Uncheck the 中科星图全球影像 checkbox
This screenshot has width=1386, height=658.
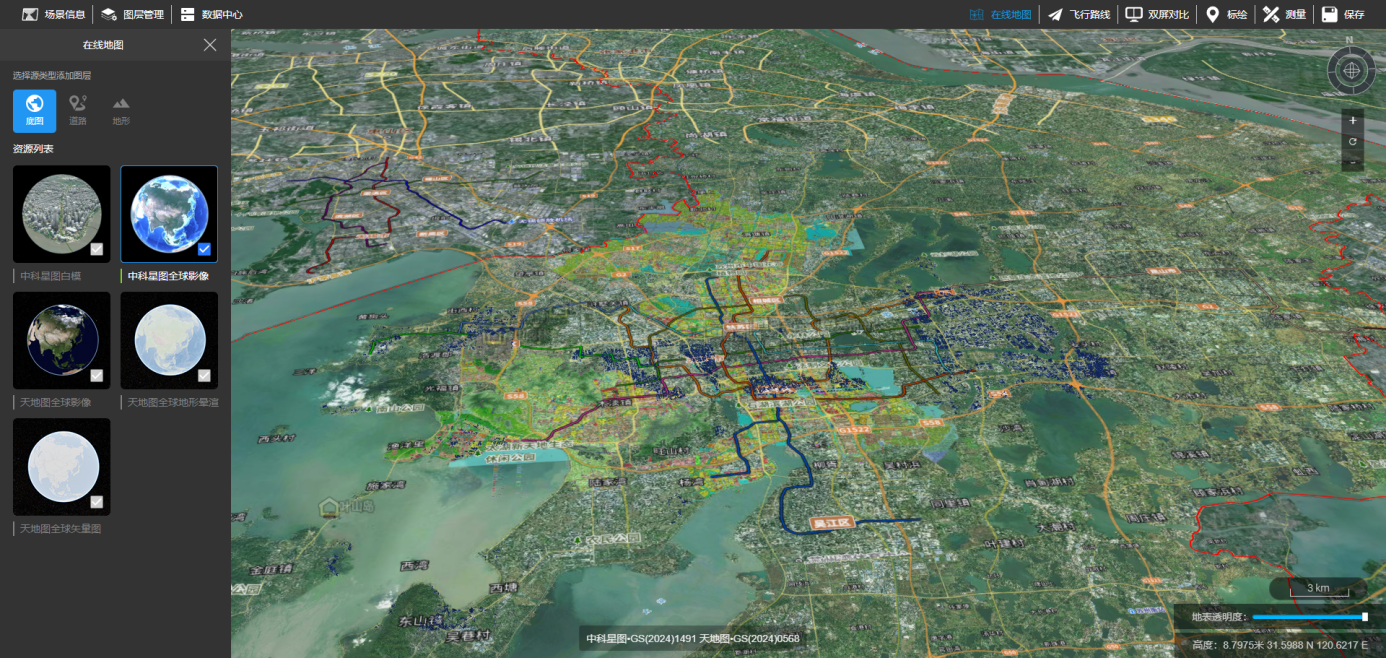(204, 249)
